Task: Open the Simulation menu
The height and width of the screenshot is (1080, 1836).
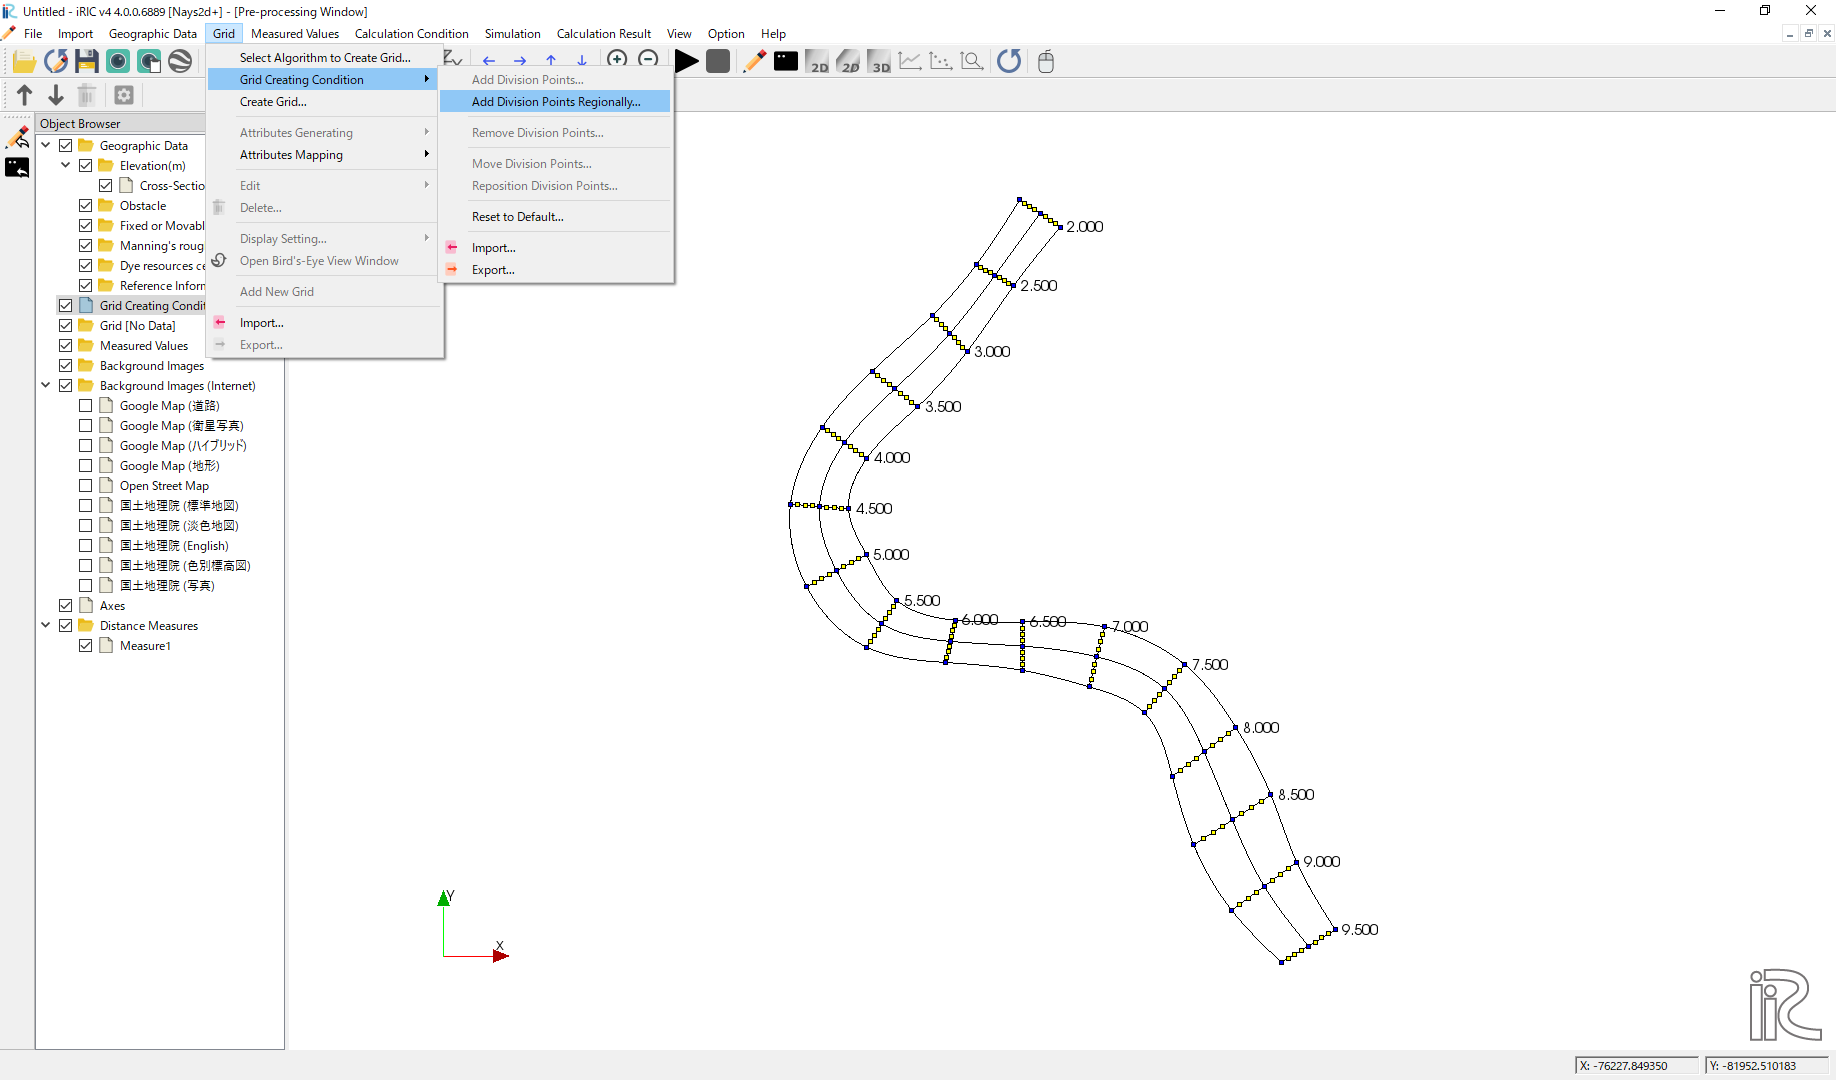Action: pyautogui.click(x=512, y=34)
